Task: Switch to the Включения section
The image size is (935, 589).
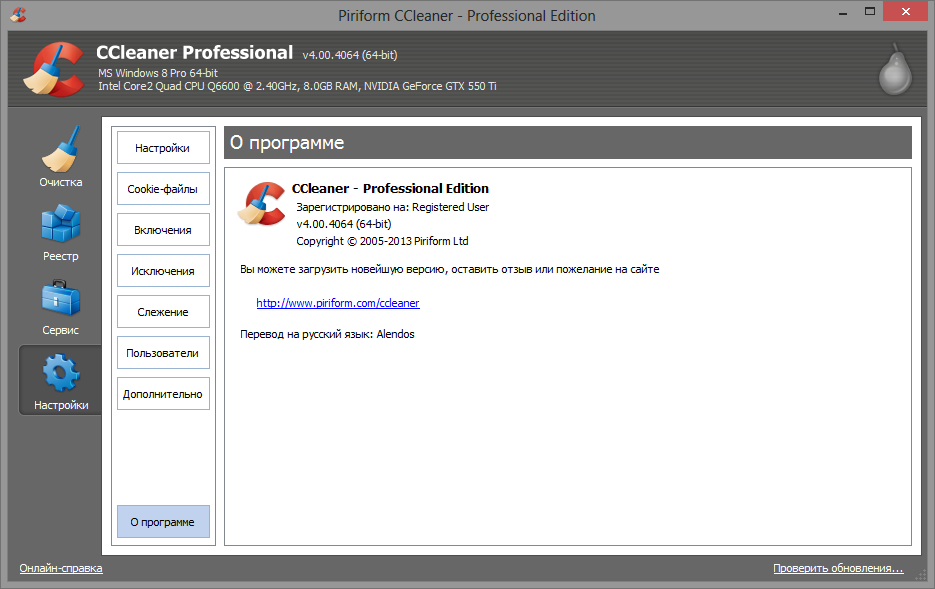Action: click(163, 230)
